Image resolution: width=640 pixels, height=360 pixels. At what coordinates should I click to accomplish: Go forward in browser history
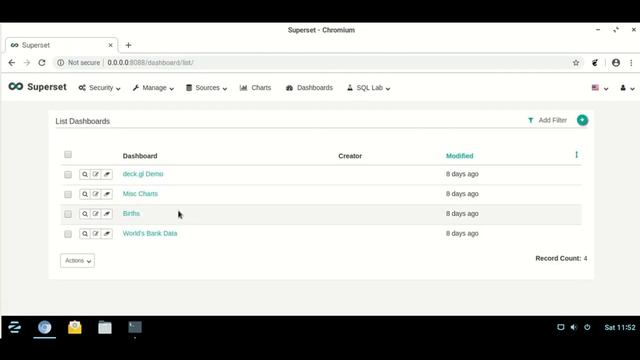click(x=27, y=62)
